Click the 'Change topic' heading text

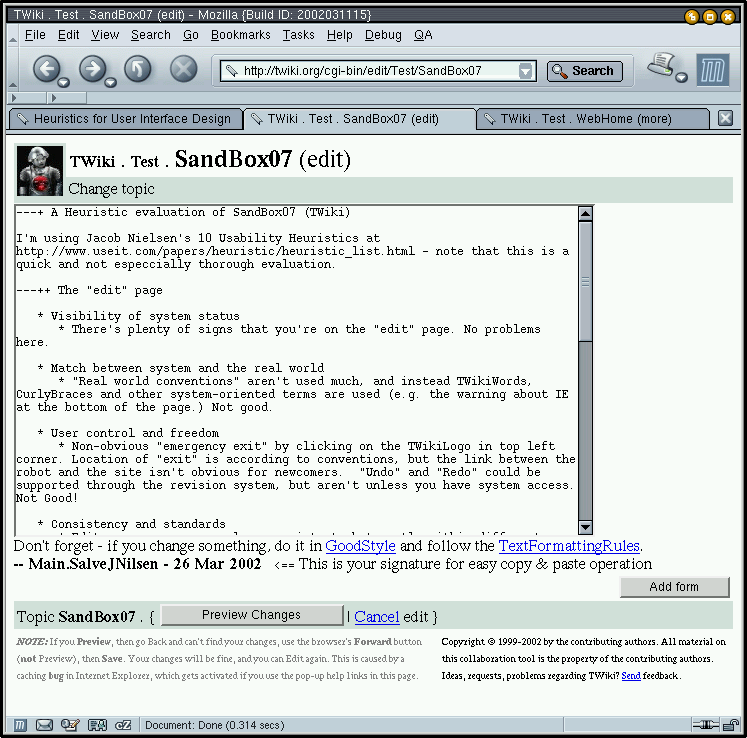[111, 189]
